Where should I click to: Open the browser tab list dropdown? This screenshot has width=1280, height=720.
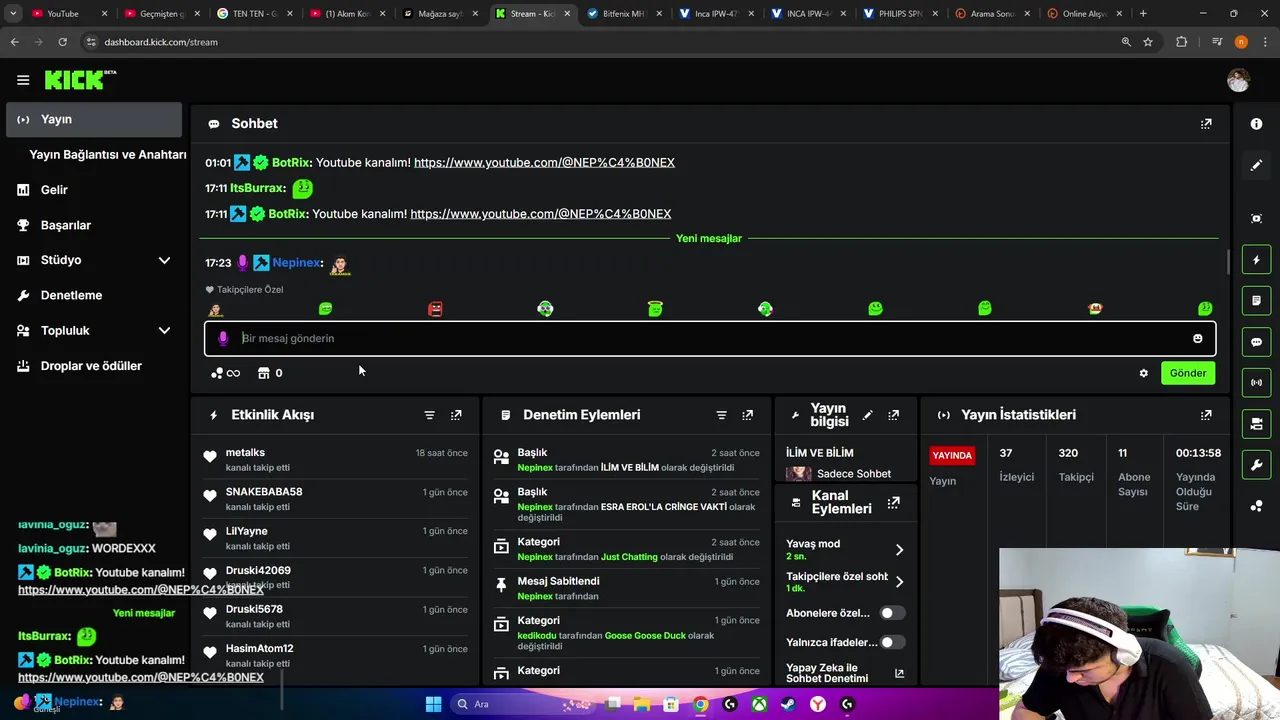pyautogui.click(x=13, y=14)
